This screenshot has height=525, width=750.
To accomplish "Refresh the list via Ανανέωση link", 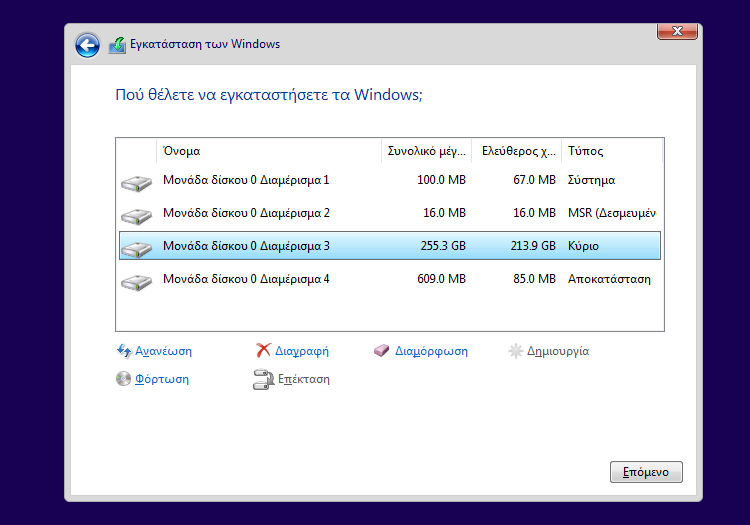I will [x=164, y=351].
